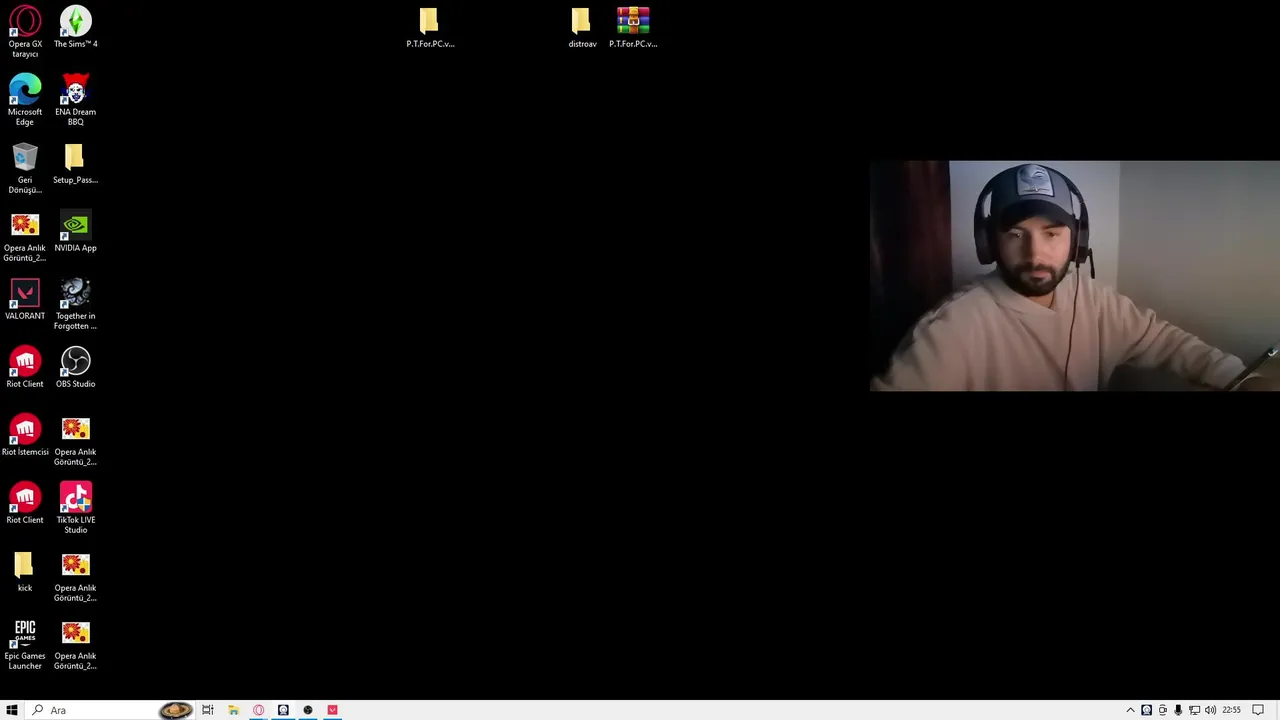Select the P.T.For.PC.v... folder icon
1280x720 pixels.
click(430, 27)
